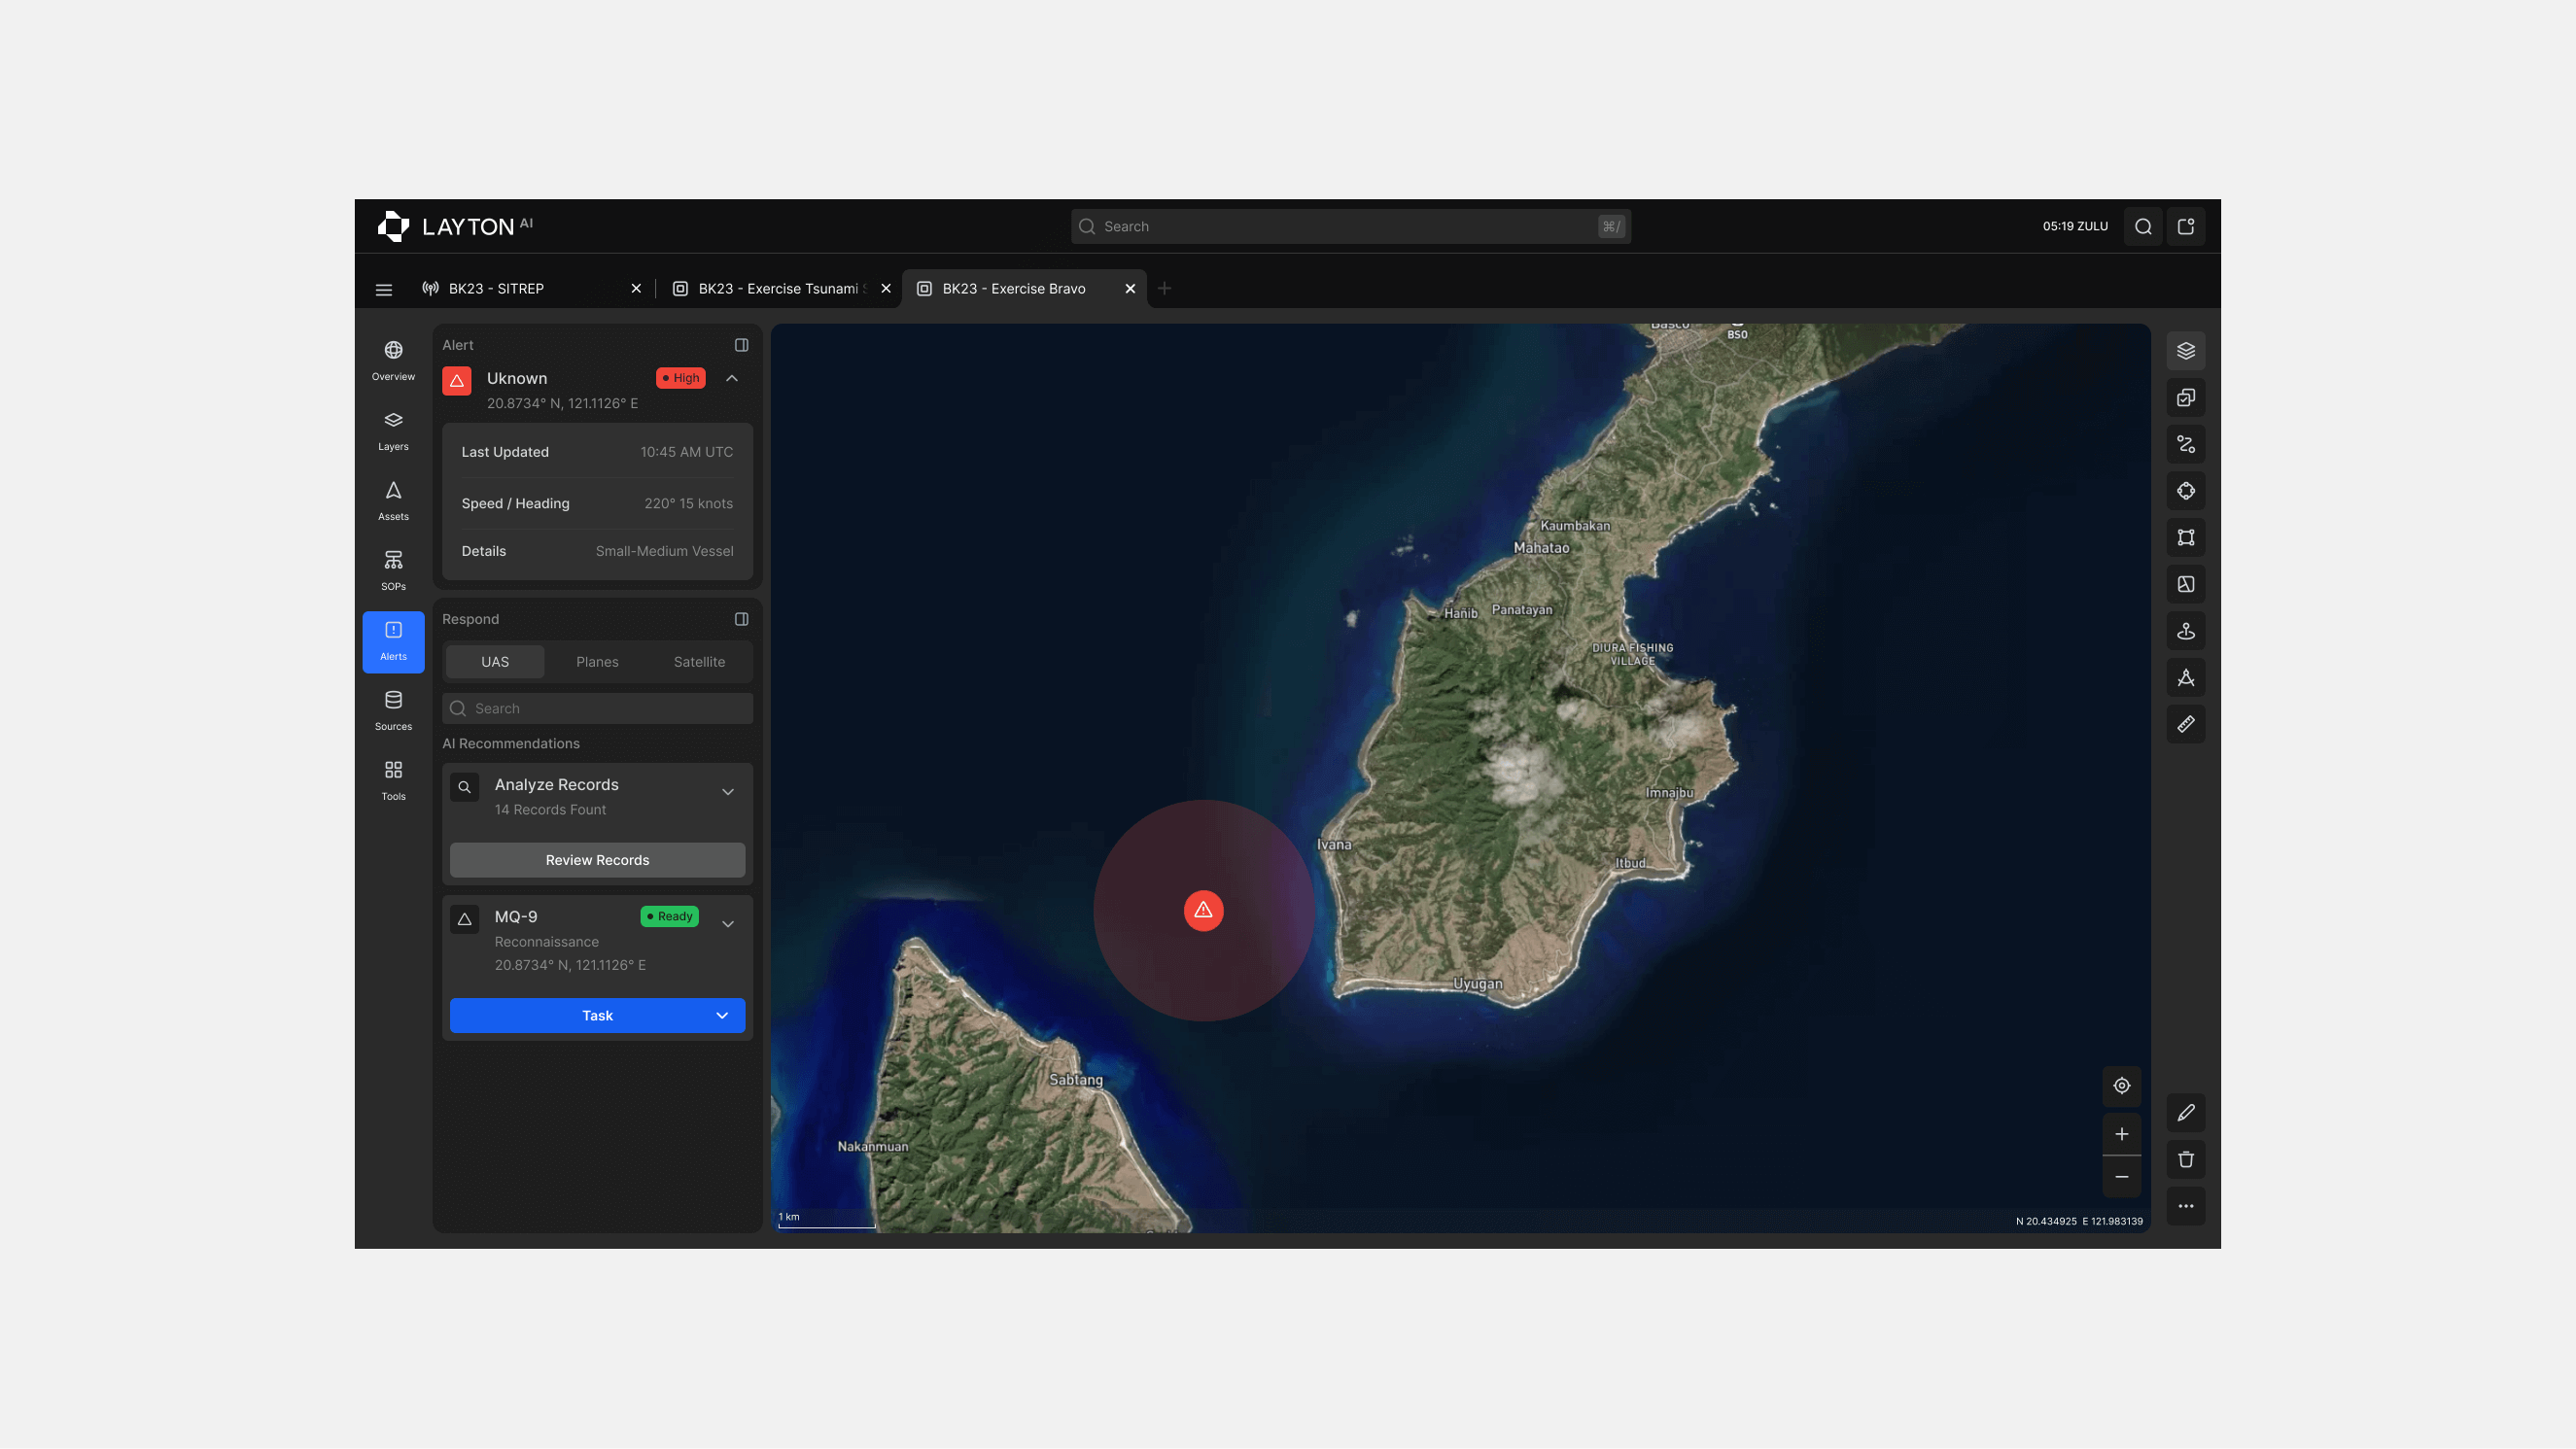This screenshot has height=1449, width=2576.
Task: Select the UAS respond tab
Action: 495,662
